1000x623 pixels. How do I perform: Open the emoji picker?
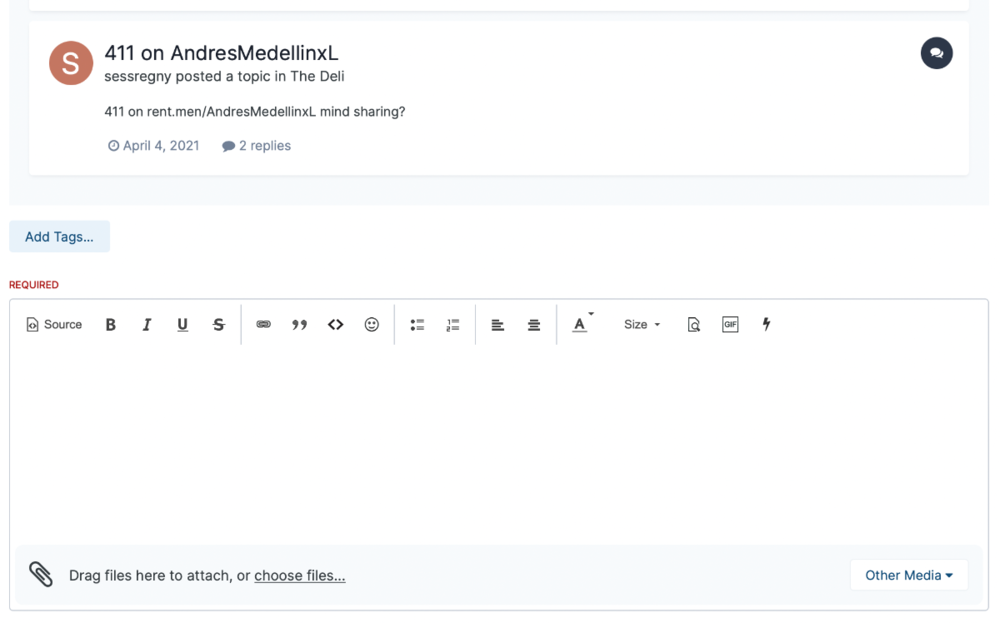point(372,325)
